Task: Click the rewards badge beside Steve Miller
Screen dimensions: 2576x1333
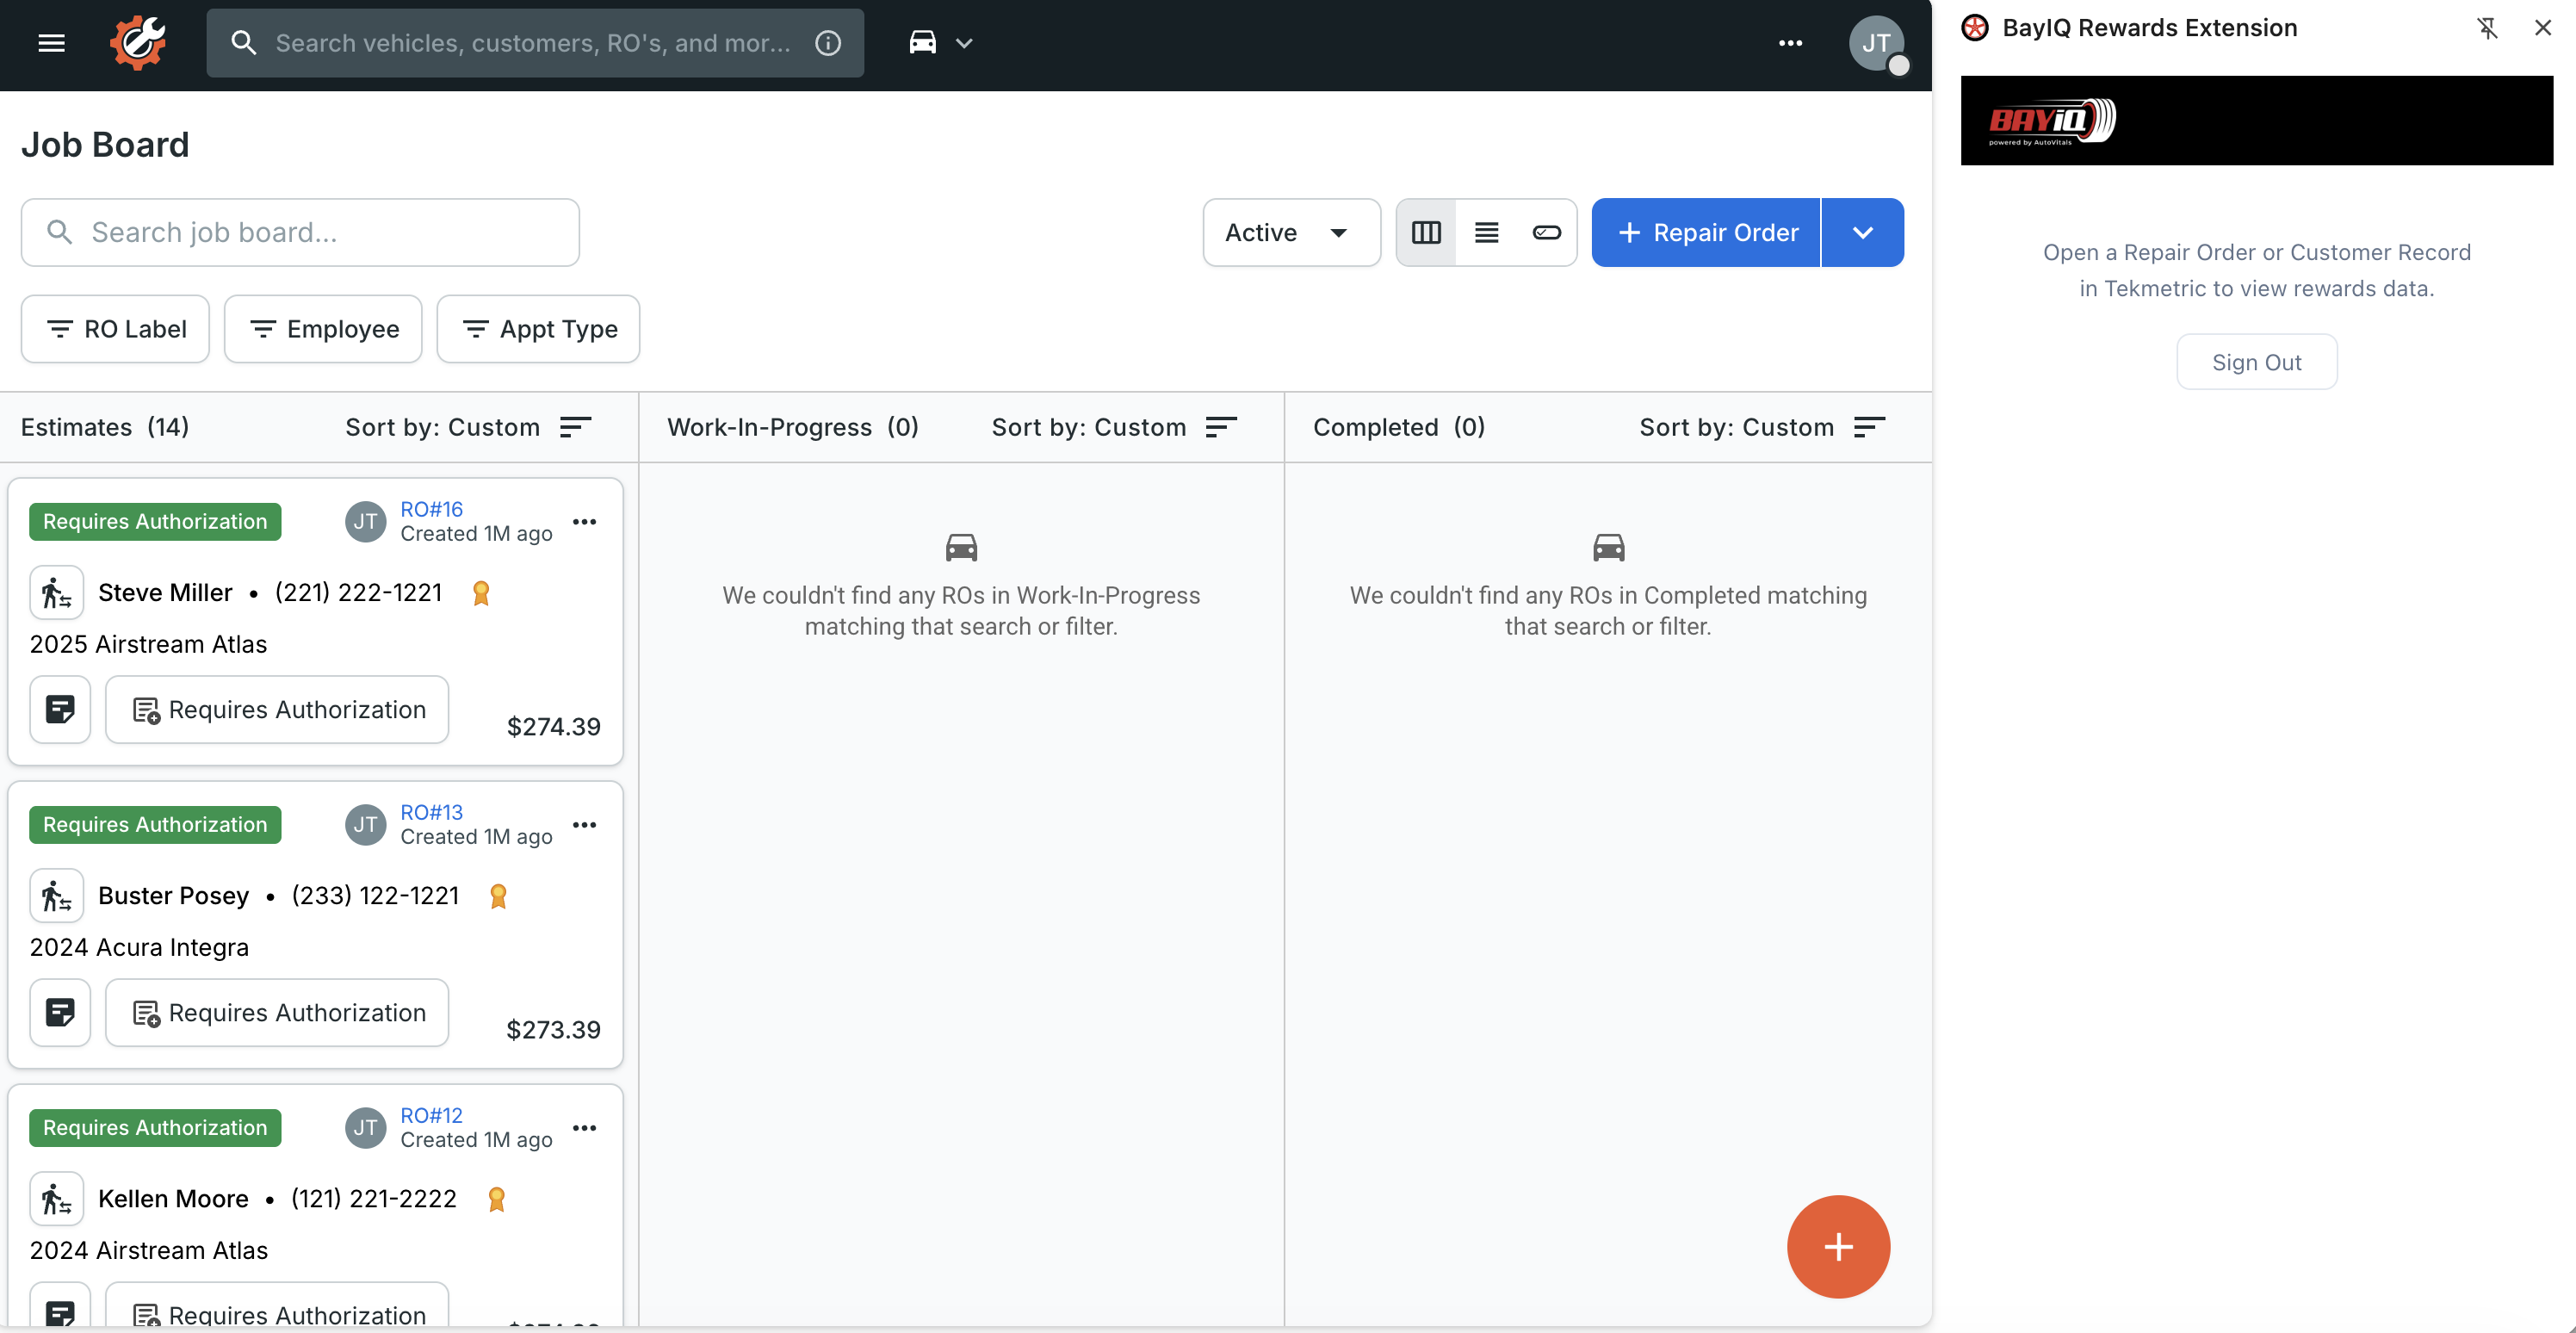Action: click(481, 593)
